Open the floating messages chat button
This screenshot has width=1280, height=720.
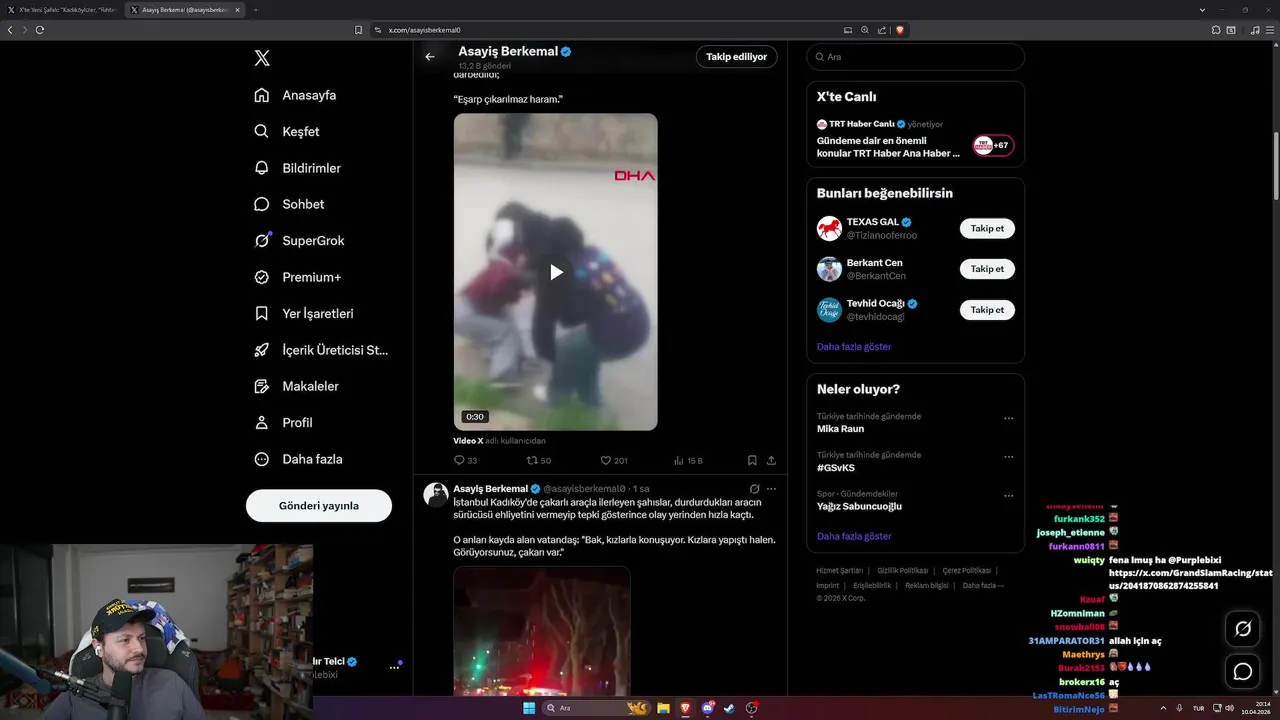tap(1243, 671)
